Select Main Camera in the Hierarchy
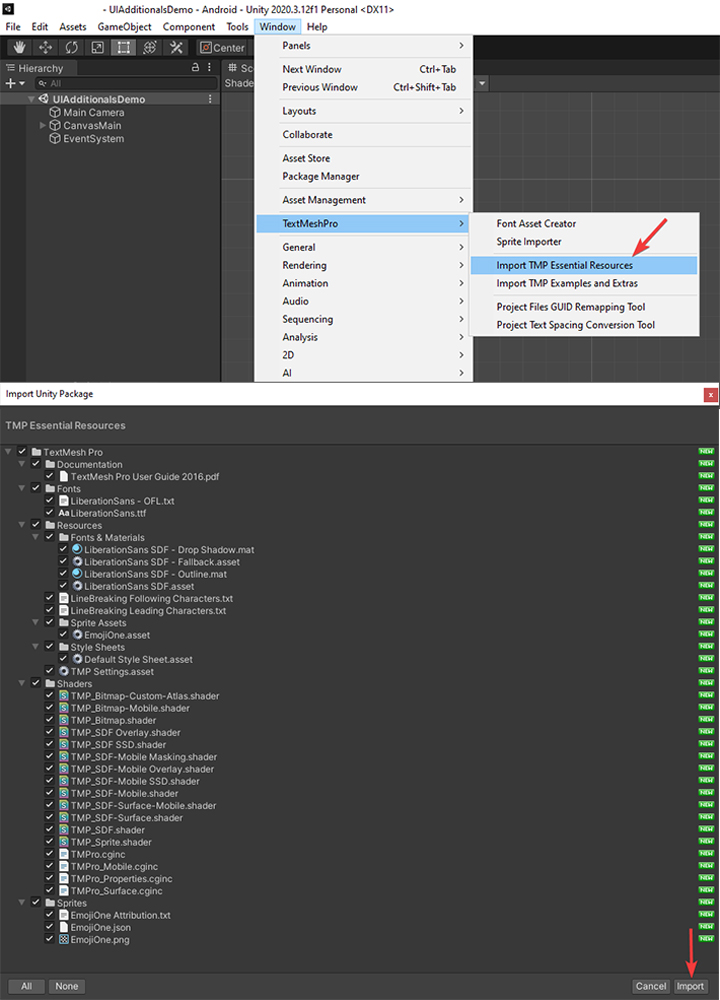The image size is (720, 1000). [x=94, y=112]
